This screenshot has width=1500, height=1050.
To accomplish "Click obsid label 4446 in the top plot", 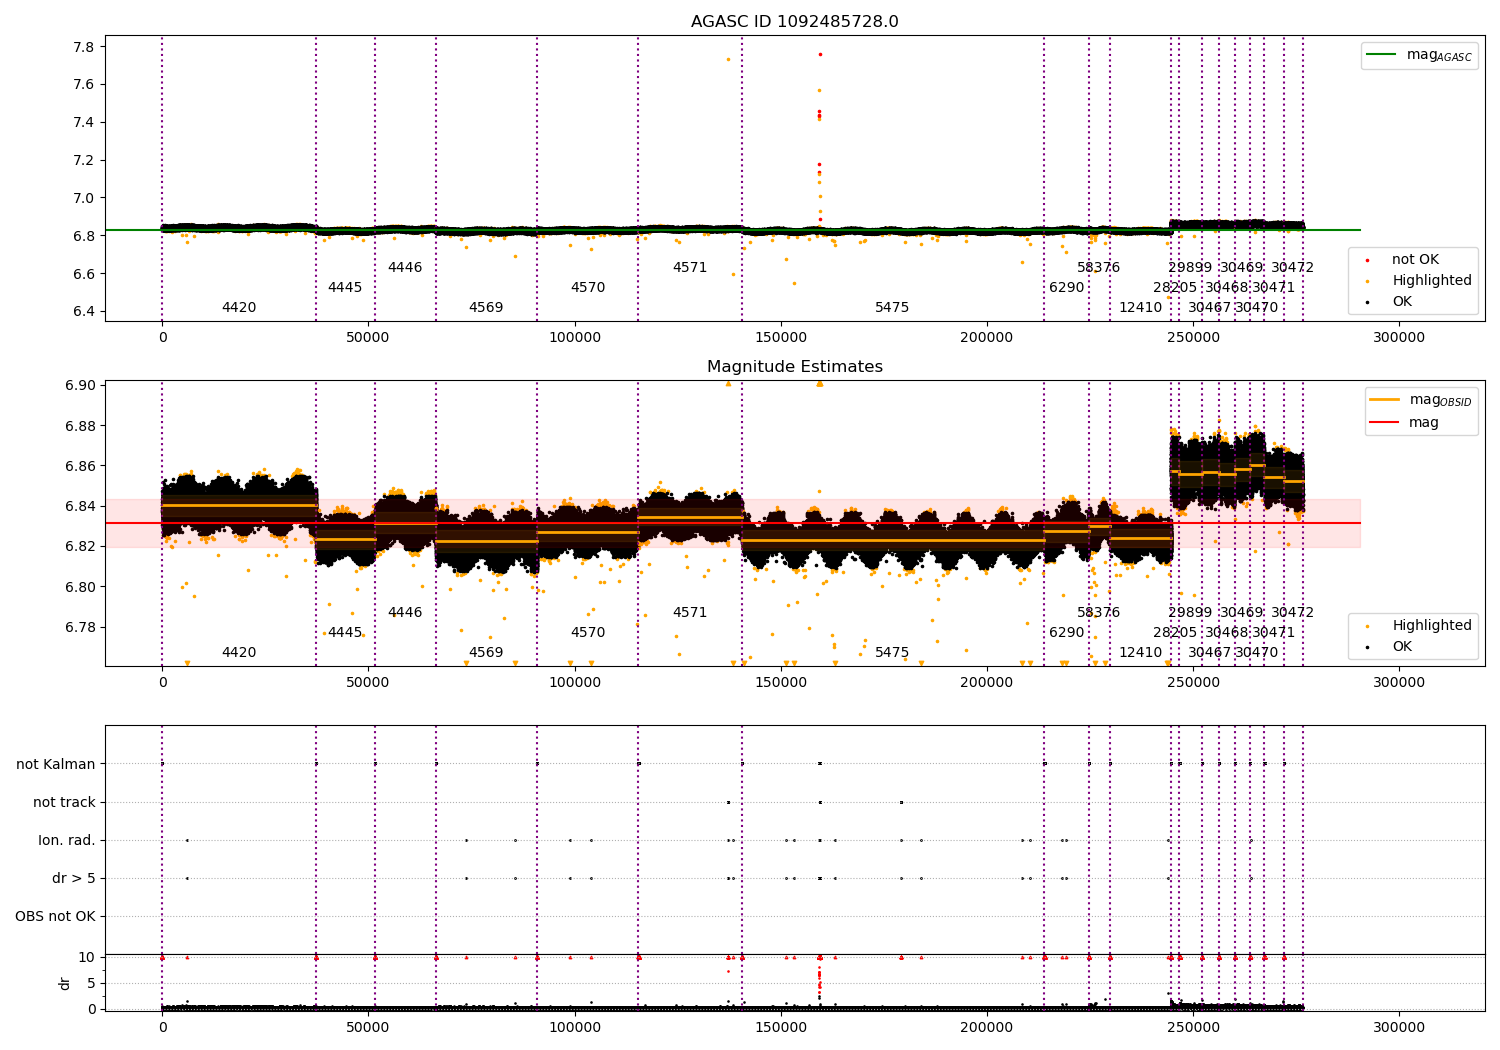I will [405, 268].
